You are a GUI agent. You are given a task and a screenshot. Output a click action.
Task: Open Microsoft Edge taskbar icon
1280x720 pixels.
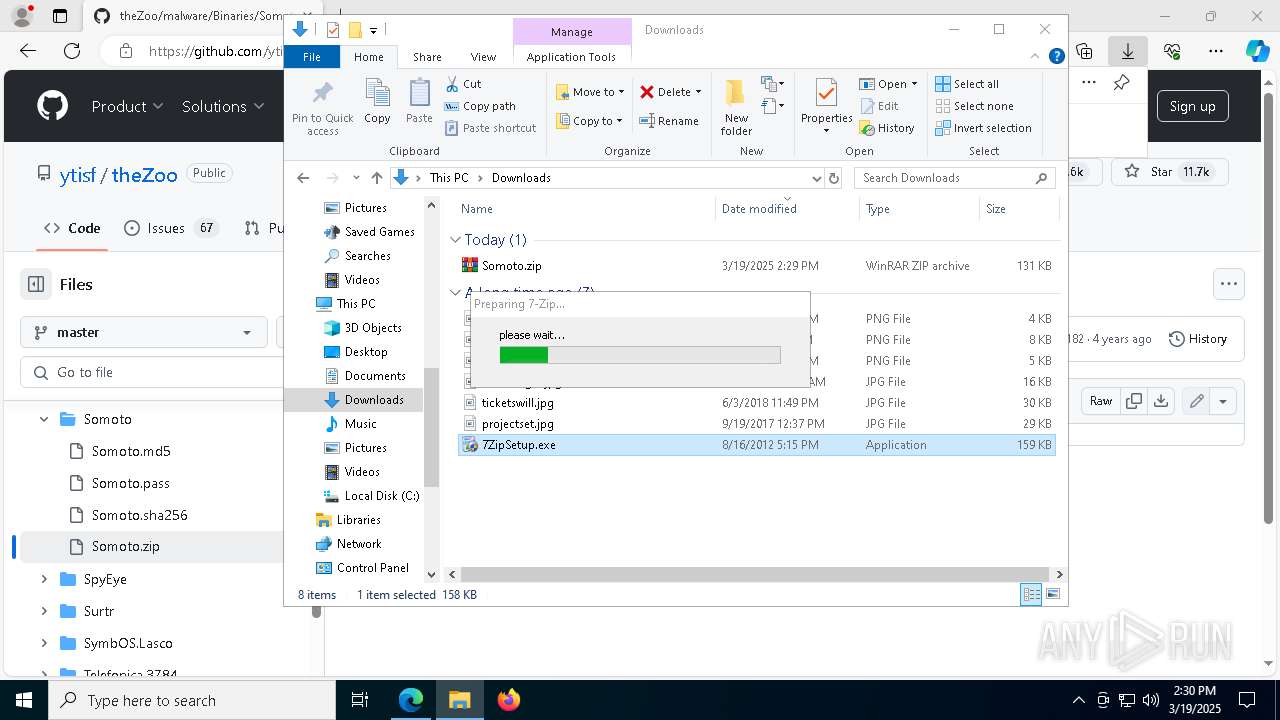(x=411, y=700)
